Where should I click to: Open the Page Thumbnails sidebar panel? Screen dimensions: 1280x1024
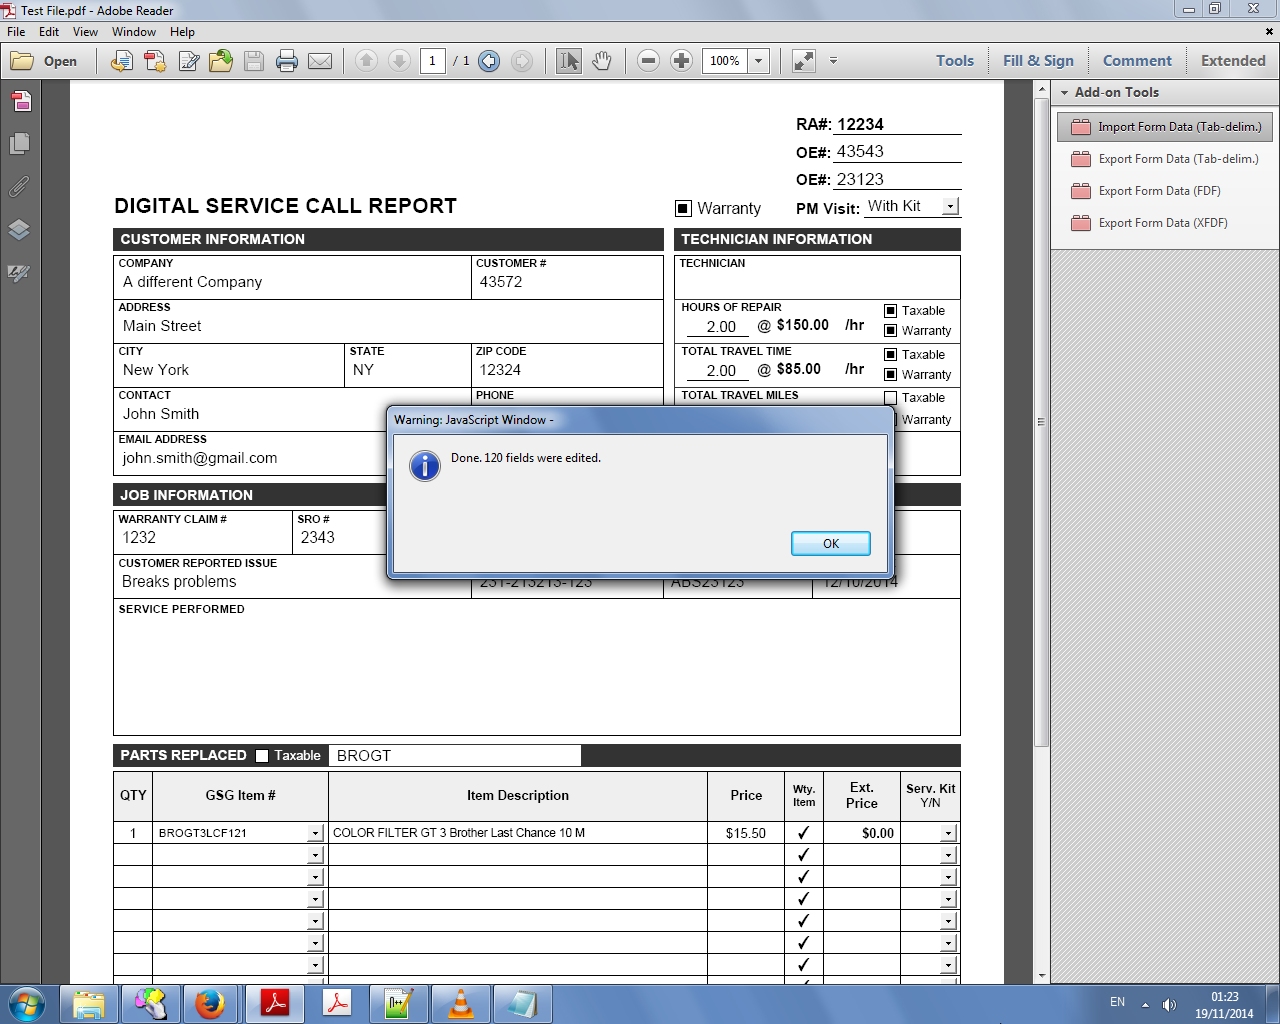(x=19, y=144)
